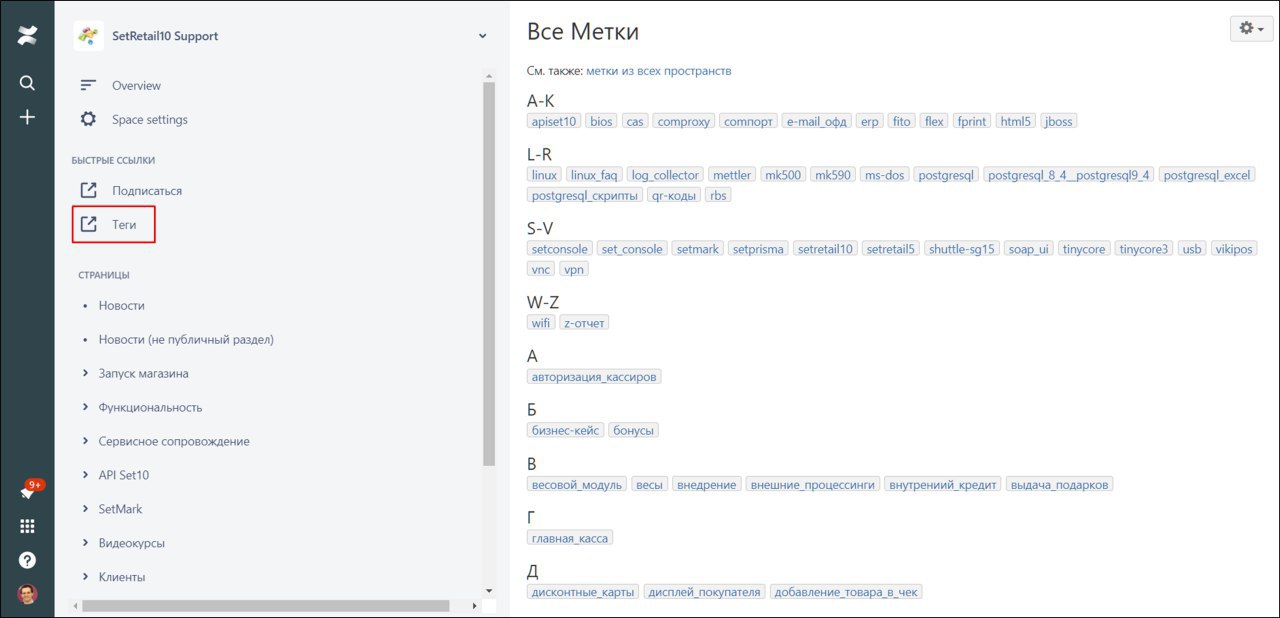1280x618 pixels.
Task: Click the external link icon beside Теги
Action: pyautogui.click(x=89, y=225)
